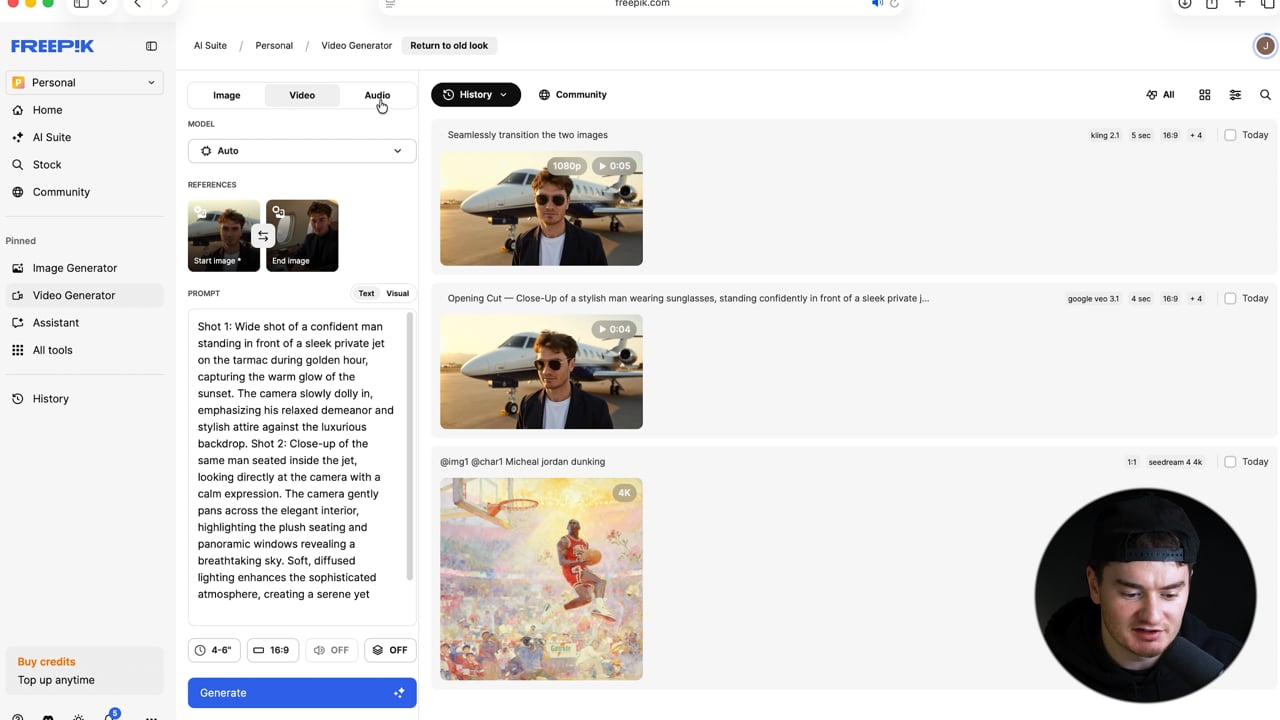
Task: Click 'Seamlessly transition the two images' title
Action: click(528, 135)
